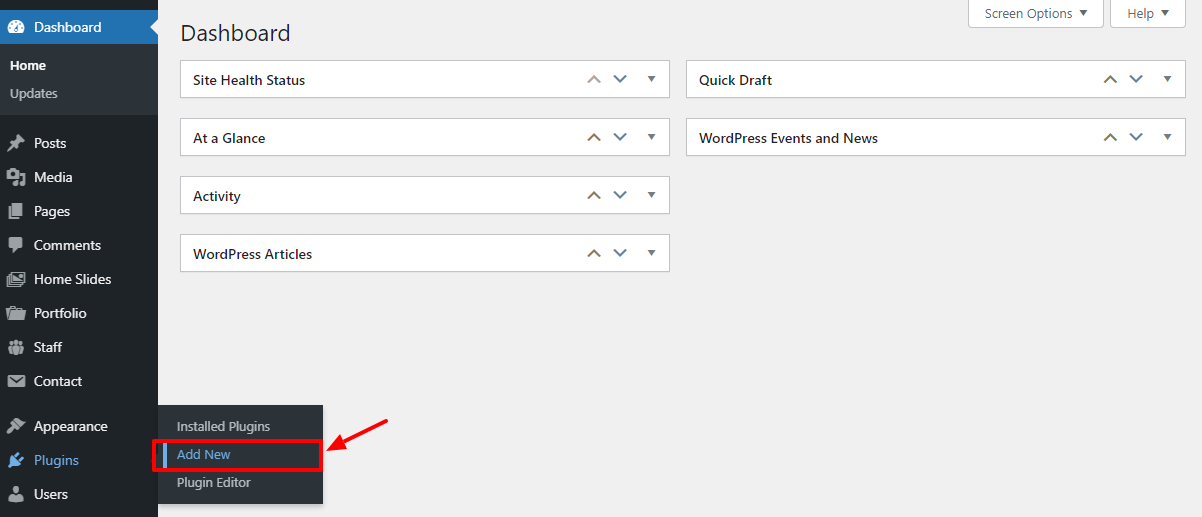Toggle the Quick Draft panel triangle
Screen dimensions: 1202x517
click(x=1167, y=79)
